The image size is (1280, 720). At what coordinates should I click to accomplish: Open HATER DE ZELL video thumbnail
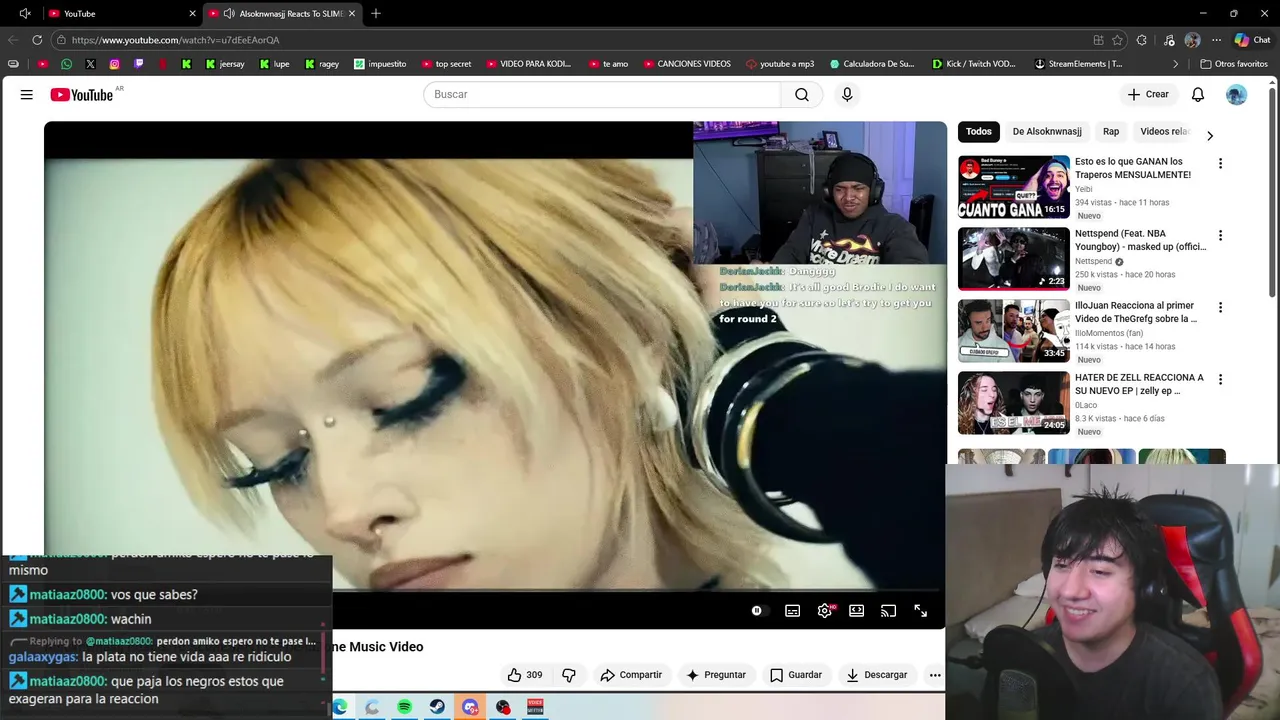click(1014, 403)
